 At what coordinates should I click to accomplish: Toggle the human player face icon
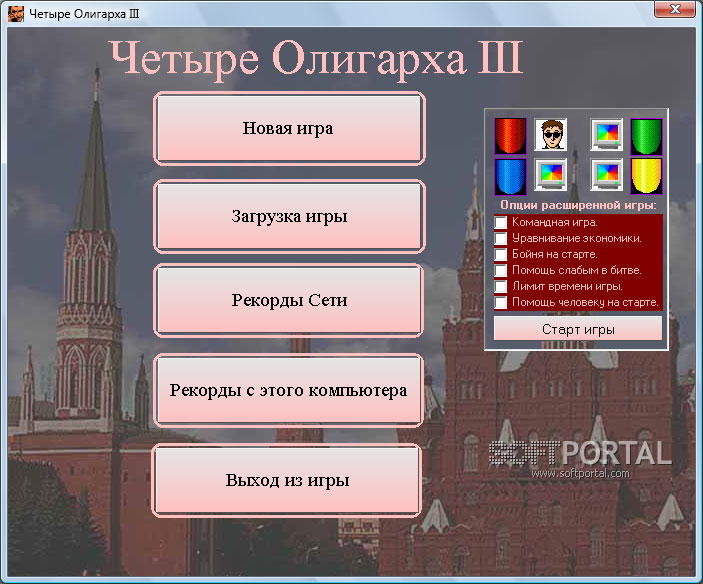(551, 134)
